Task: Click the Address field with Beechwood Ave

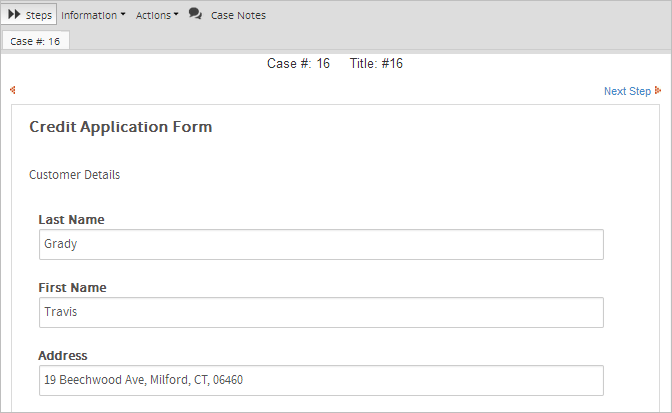Action: point(320,380)
